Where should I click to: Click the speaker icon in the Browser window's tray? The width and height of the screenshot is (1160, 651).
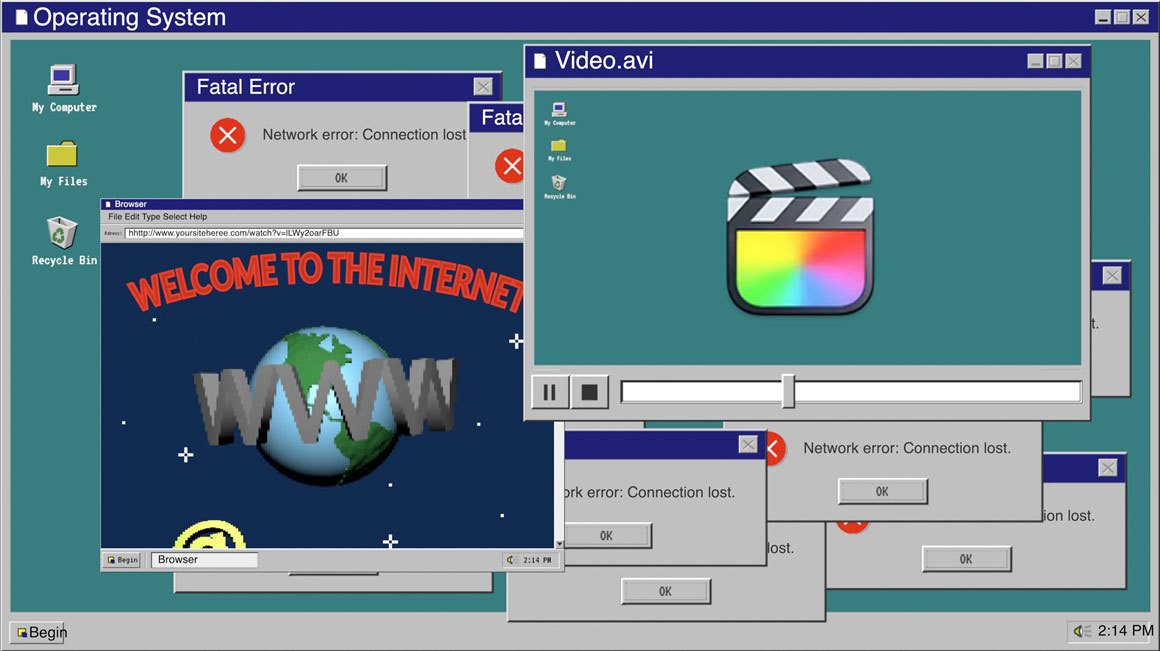[512, 560]
